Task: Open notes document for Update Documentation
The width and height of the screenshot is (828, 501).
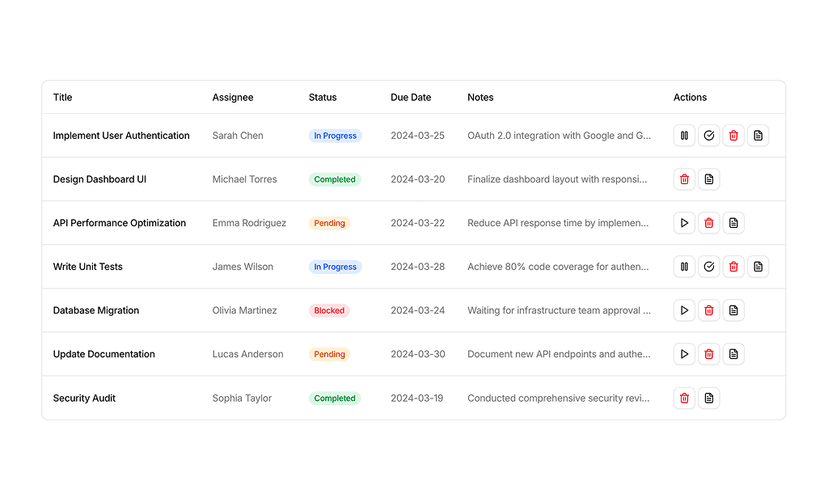Action: coord(733,354)
